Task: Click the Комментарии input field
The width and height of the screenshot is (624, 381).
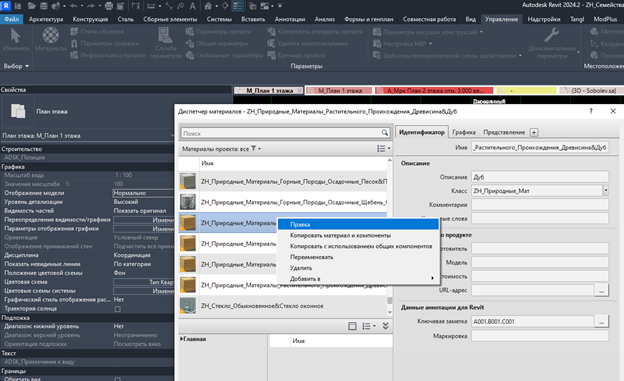Action: pos(540,205)
